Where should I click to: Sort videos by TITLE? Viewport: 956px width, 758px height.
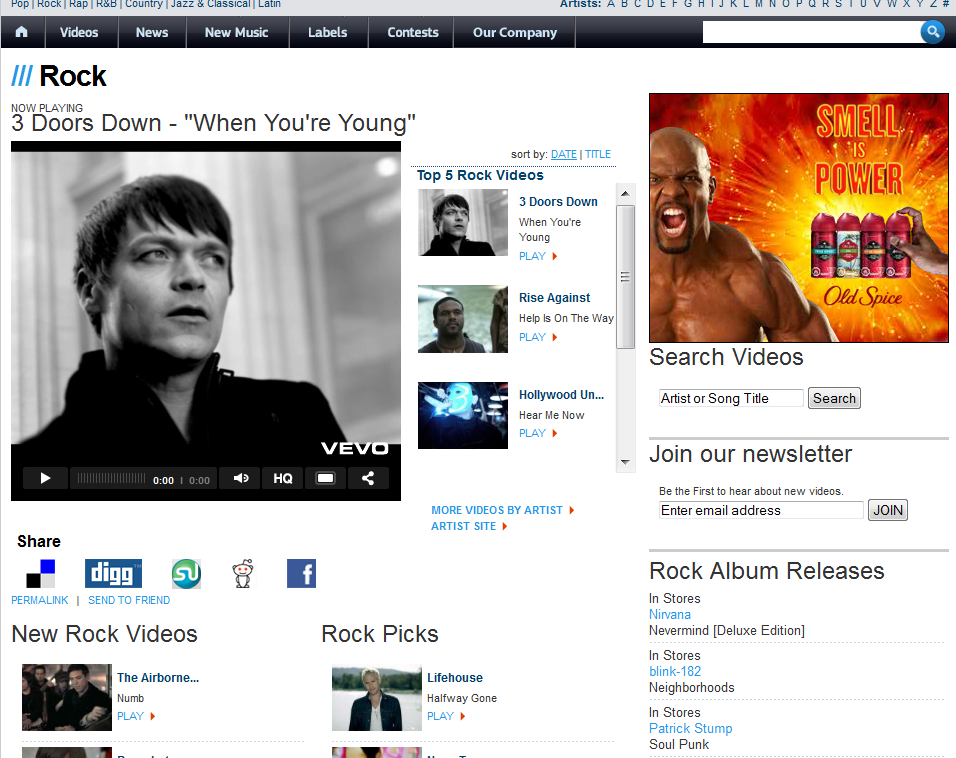(598, 154)
